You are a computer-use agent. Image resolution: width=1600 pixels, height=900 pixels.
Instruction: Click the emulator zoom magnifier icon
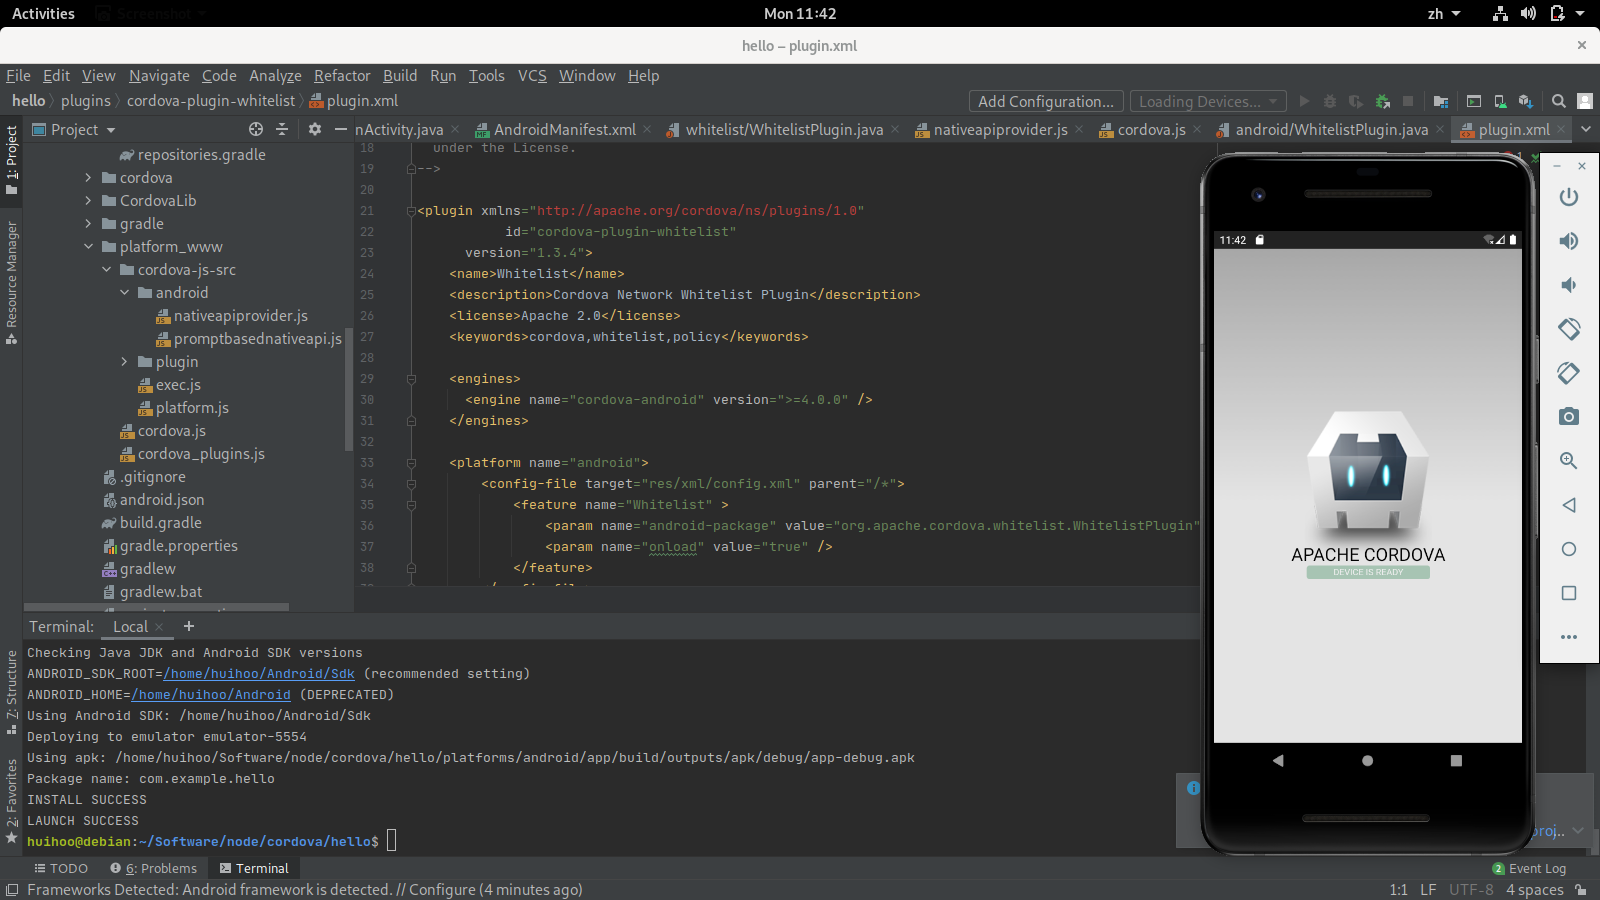click(x=1568, y=461)
